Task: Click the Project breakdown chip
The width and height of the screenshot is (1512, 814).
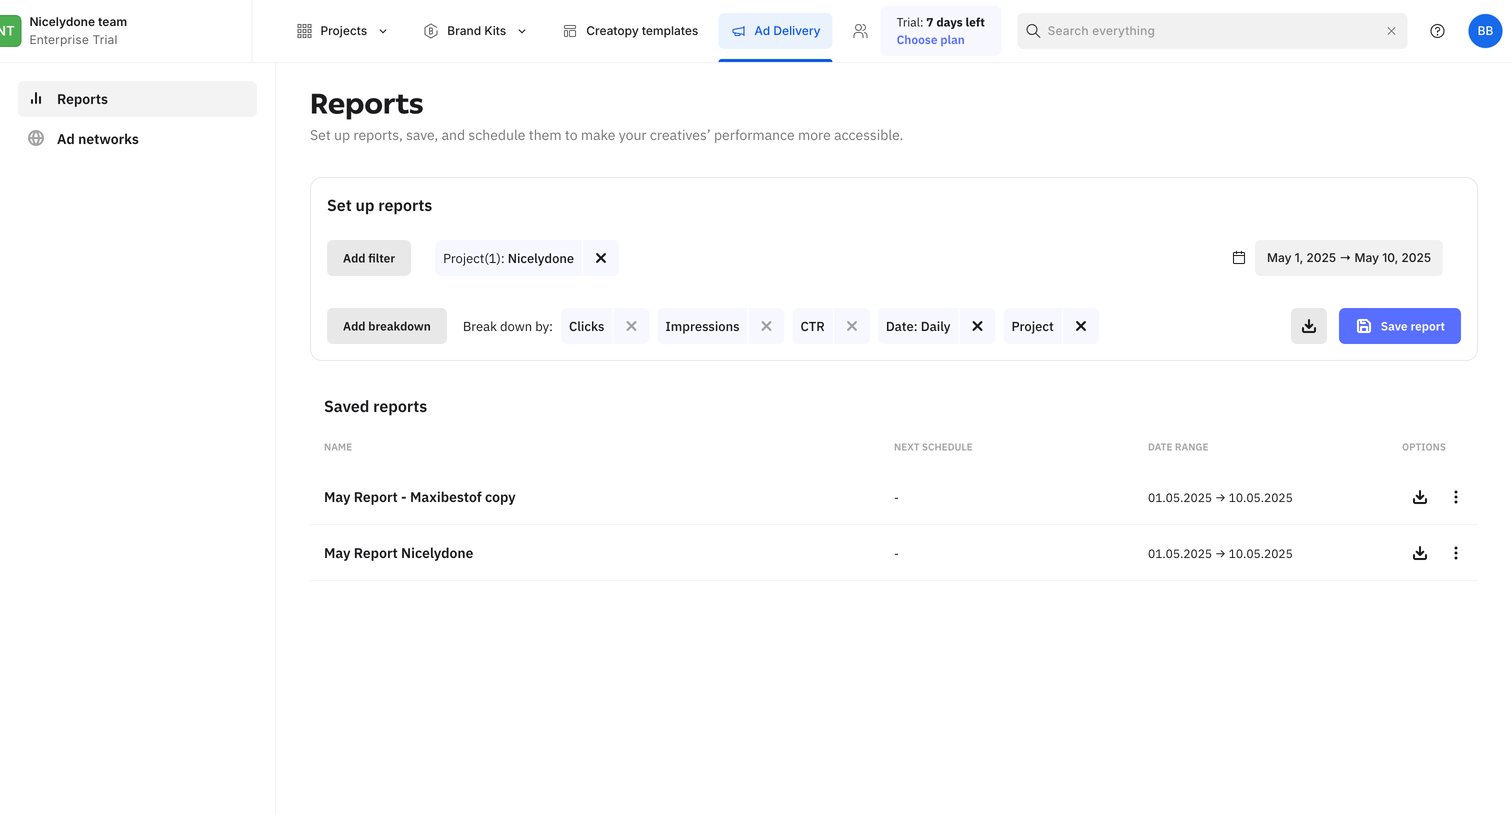Action: pyautogui.click(x=1032, y=326)
